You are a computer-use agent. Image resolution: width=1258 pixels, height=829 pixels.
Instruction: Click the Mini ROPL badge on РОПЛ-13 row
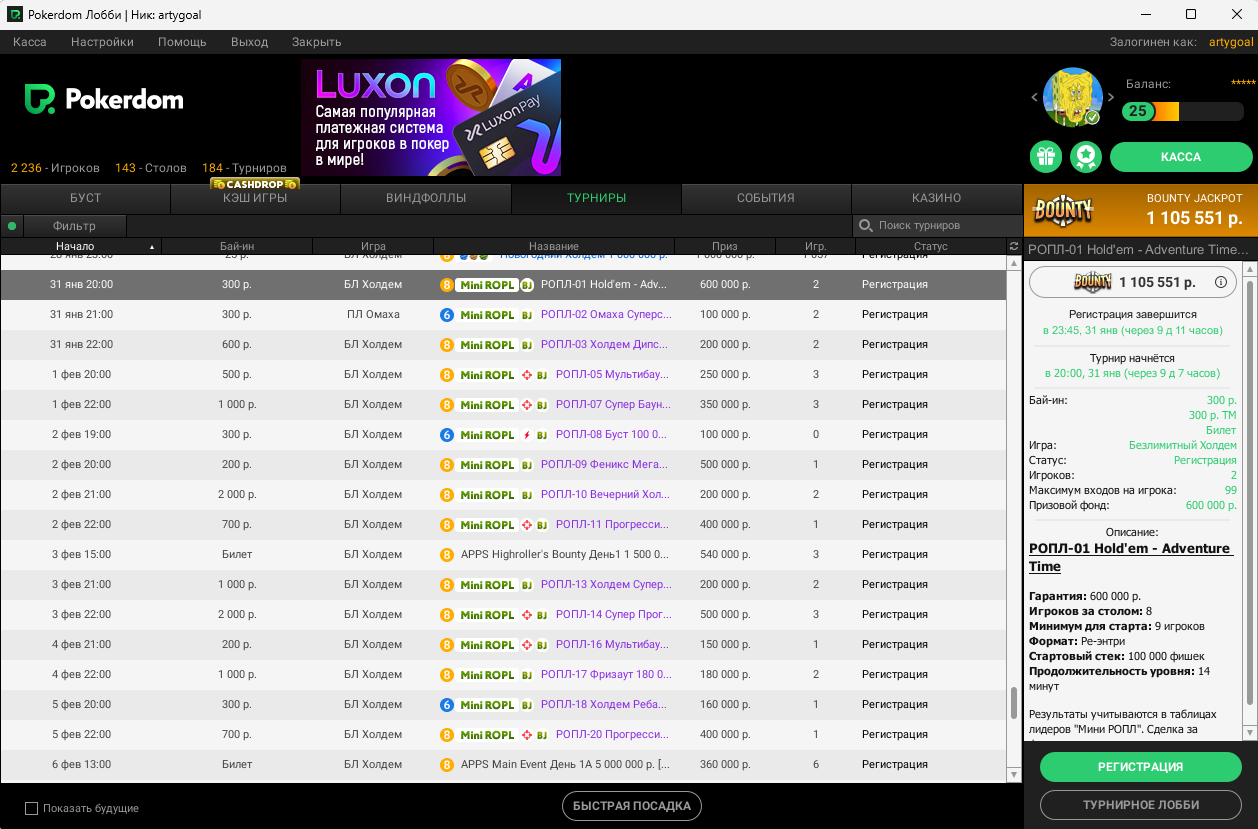coord(487,585)
